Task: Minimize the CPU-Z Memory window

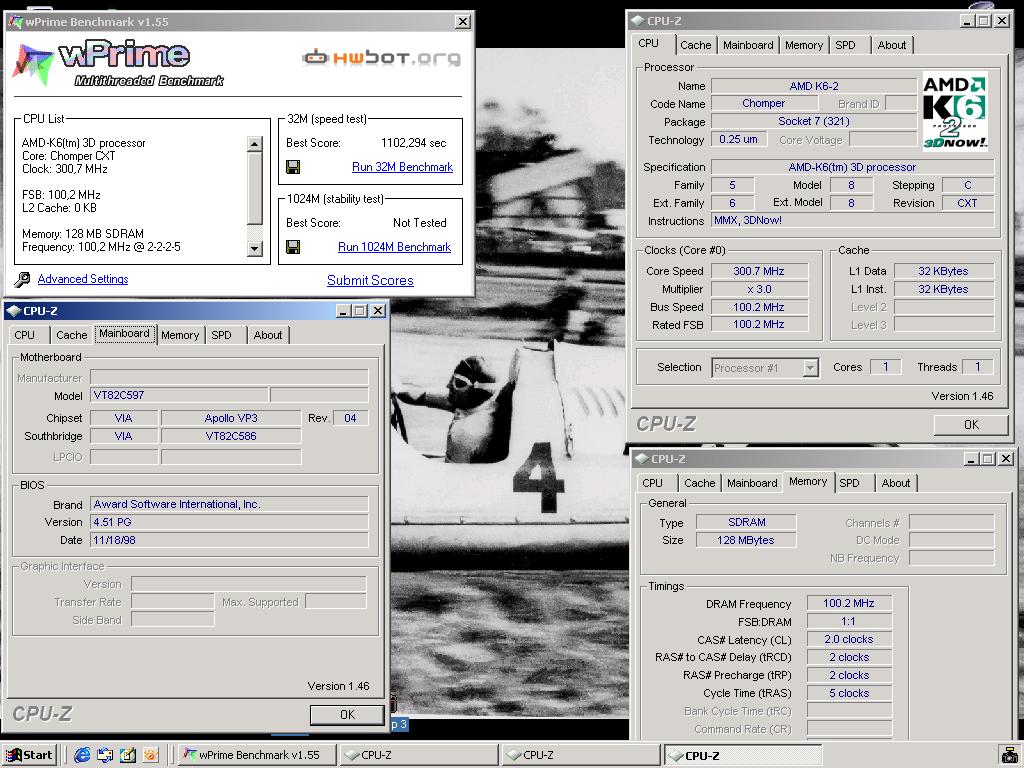Action: (972, 458)
